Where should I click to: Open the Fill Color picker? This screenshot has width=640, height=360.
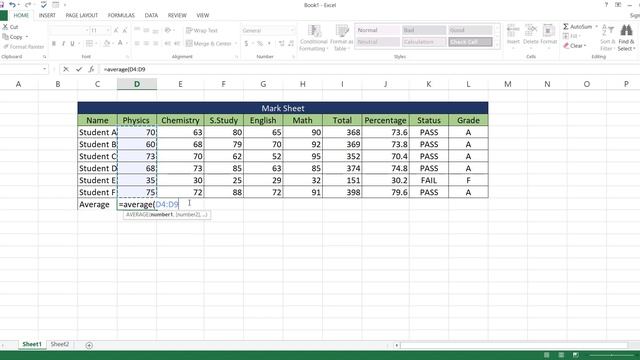[x=107, y=44]
